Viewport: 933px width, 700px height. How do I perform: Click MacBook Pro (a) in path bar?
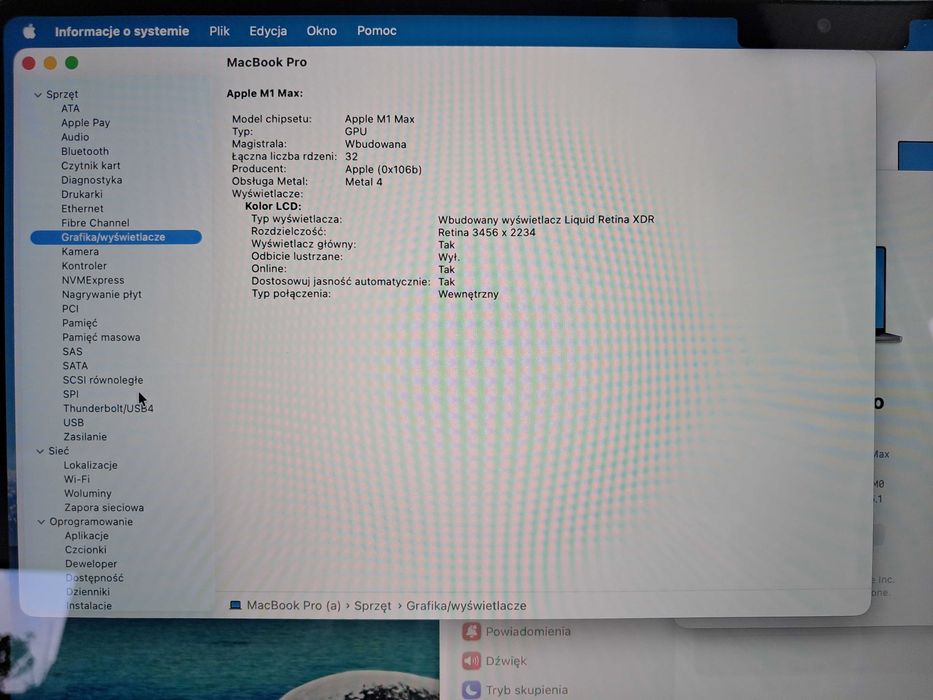(293, 605)
